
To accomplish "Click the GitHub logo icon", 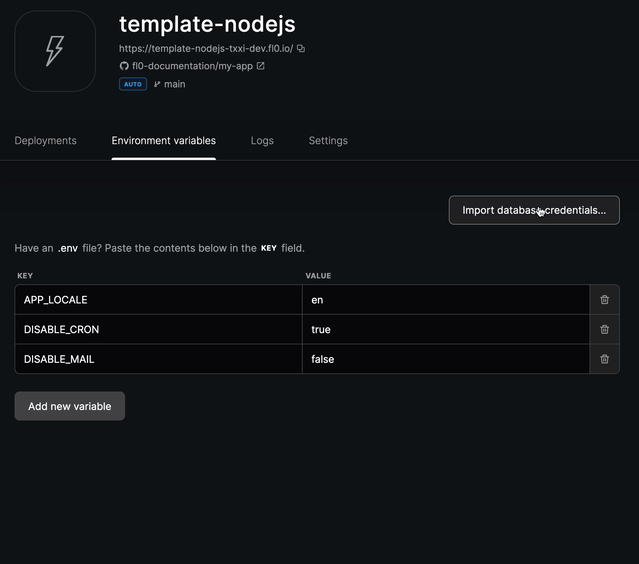I will coord(124,66).
